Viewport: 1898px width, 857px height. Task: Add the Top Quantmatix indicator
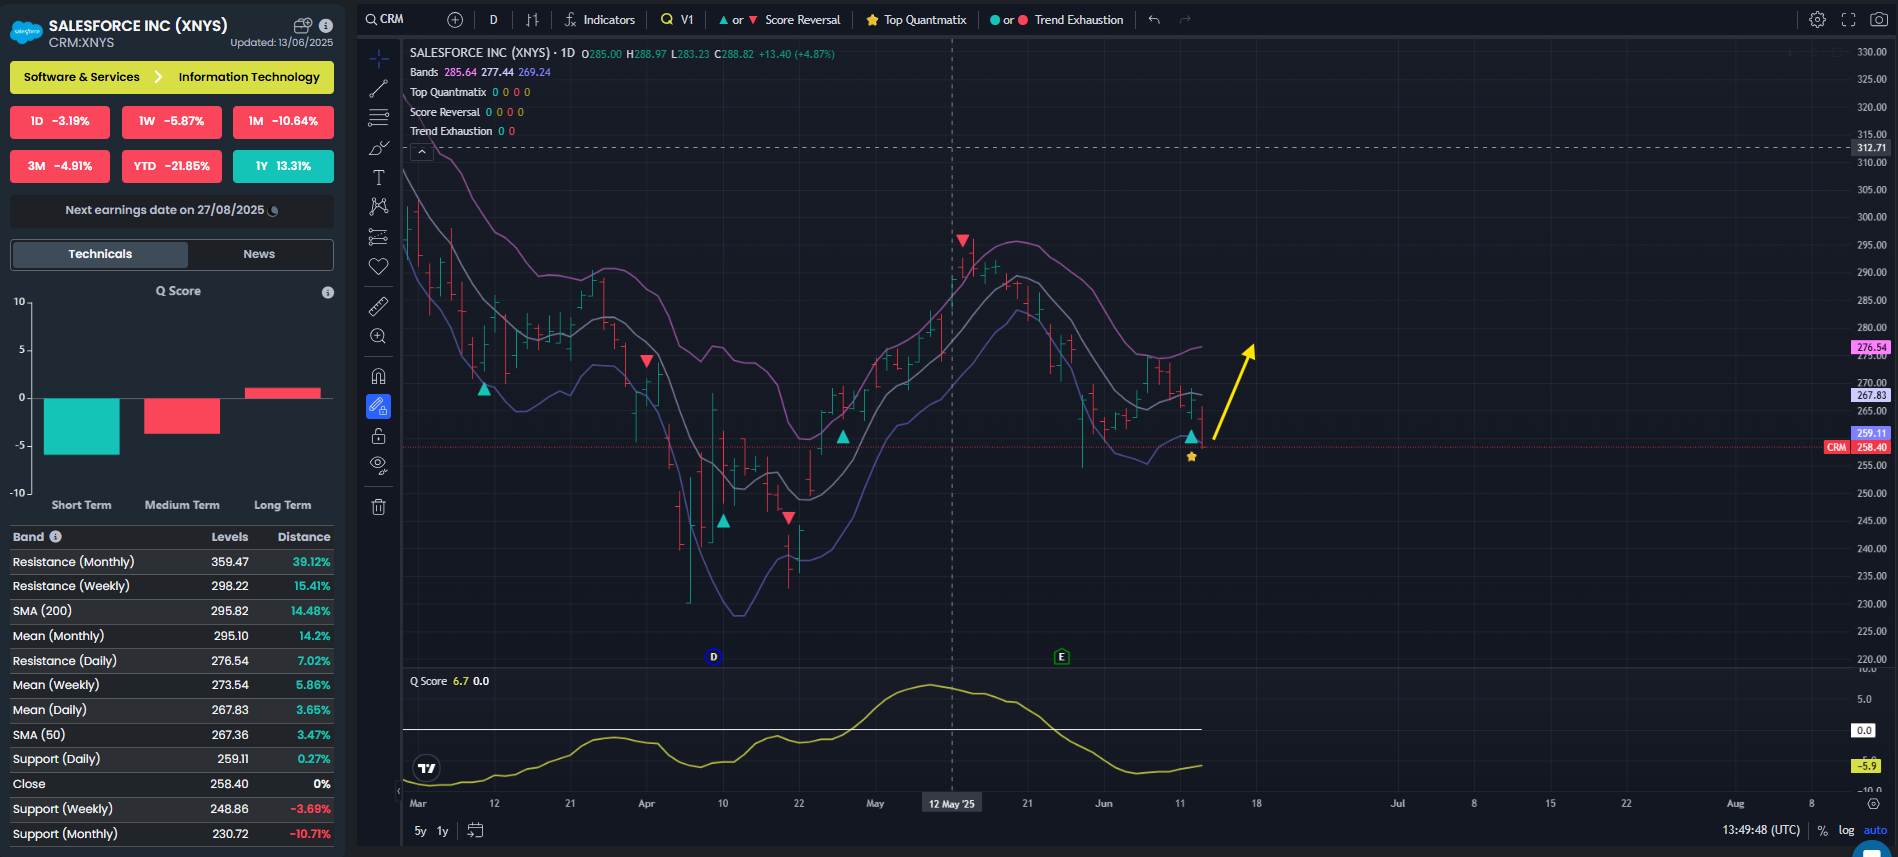click(x=916, y=20)
